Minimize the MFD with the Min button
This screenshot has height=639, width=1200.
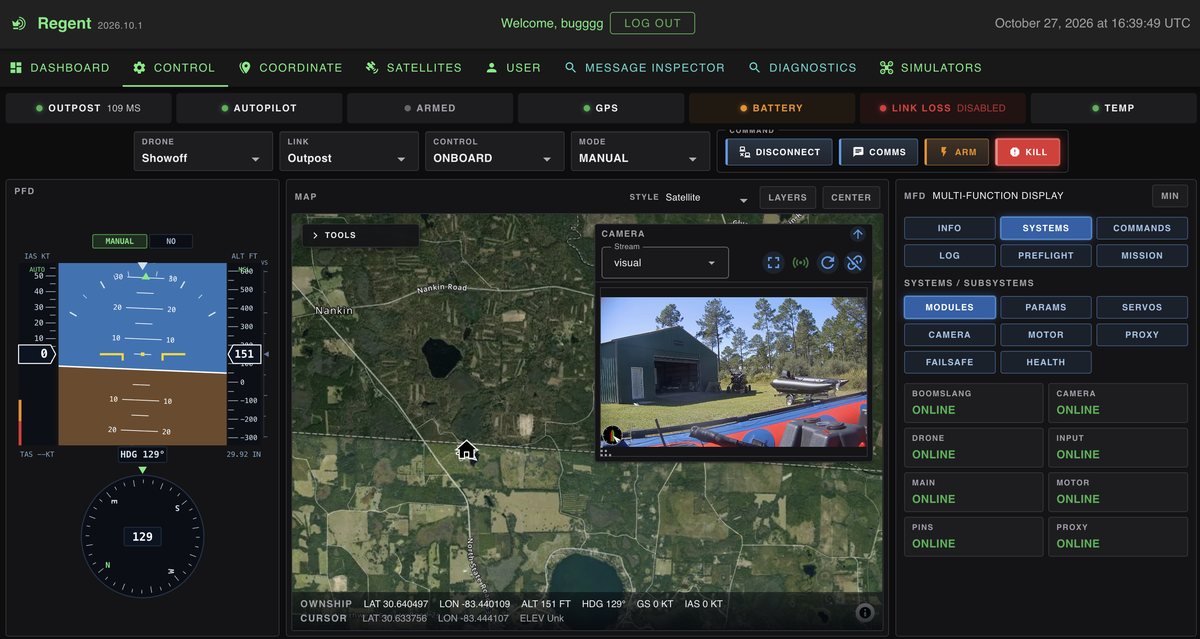(x=1169, y=196)
